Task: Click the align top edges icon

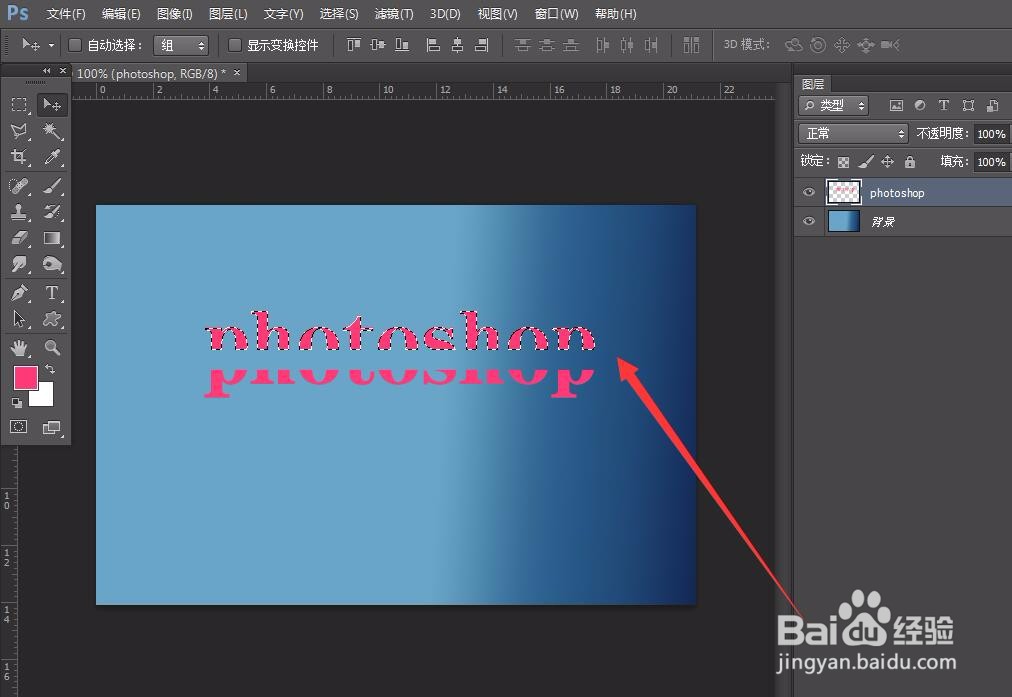Action: pos(354,45)
